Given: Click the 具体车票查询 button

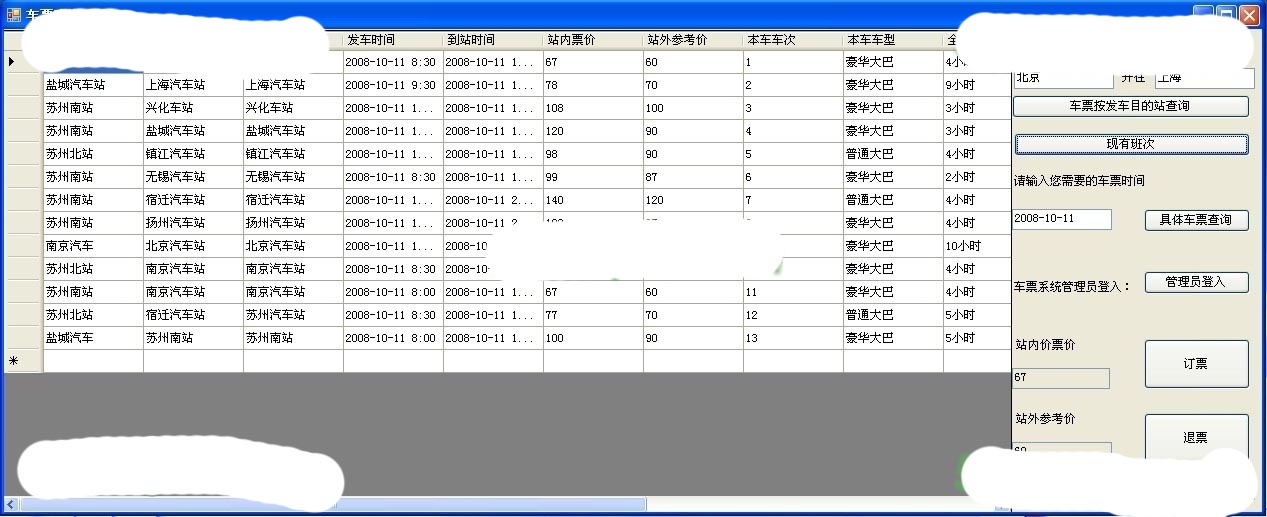Looking at the screenshot, I should pyautogui.click(x=1196, y=220).
